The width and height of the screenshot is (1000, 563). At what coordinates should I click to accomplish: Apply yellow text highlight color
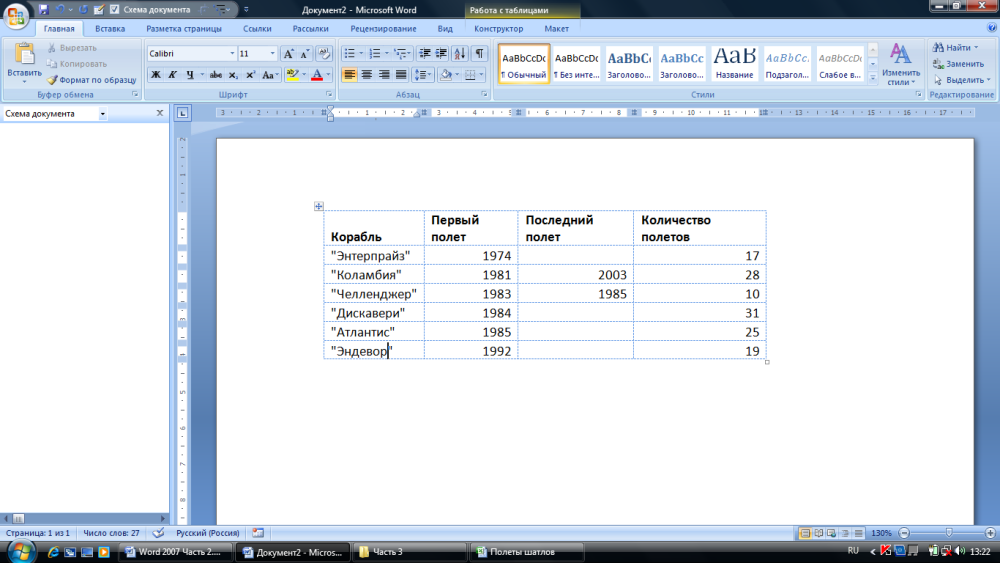pyautogui.click(x=292, y=75)
